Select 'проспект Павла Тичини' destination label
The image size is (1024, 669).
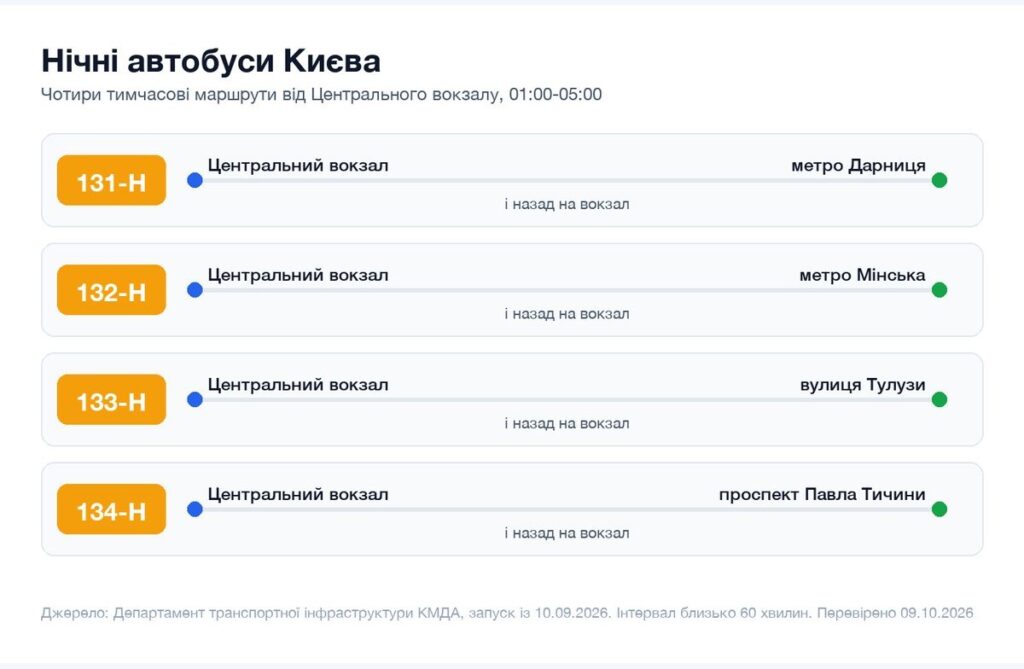coord(822,495)
